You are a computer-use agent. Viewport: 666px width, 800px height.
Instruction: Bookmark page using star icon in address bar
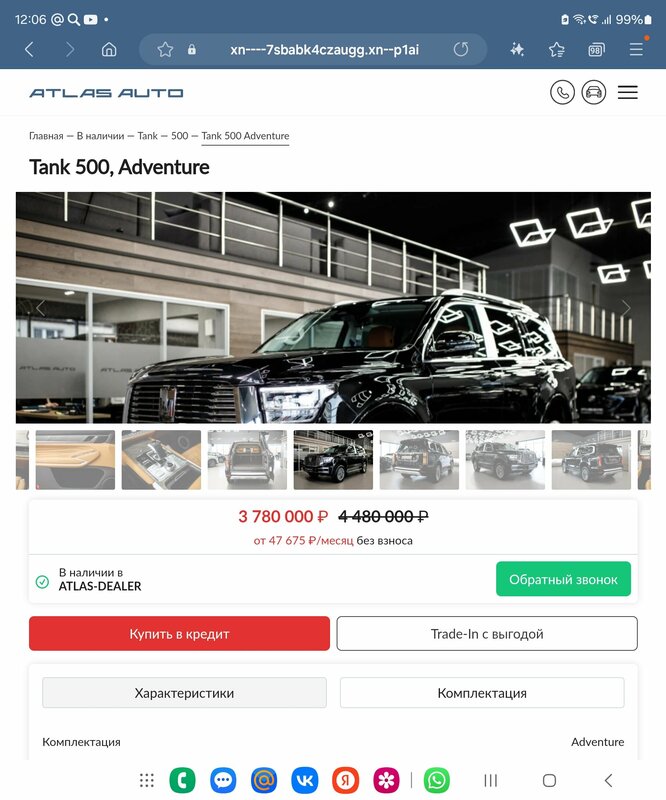coord(165,49)
